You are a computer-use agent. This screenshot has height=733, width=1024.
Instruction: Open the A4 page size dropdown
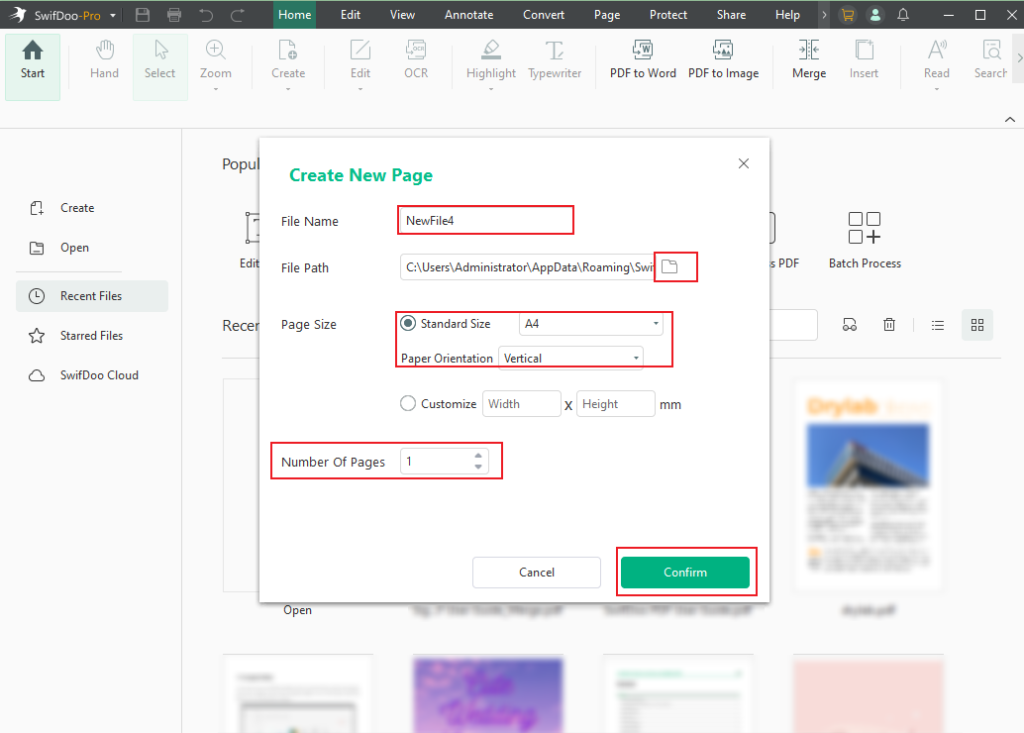(x=658, y=324)
